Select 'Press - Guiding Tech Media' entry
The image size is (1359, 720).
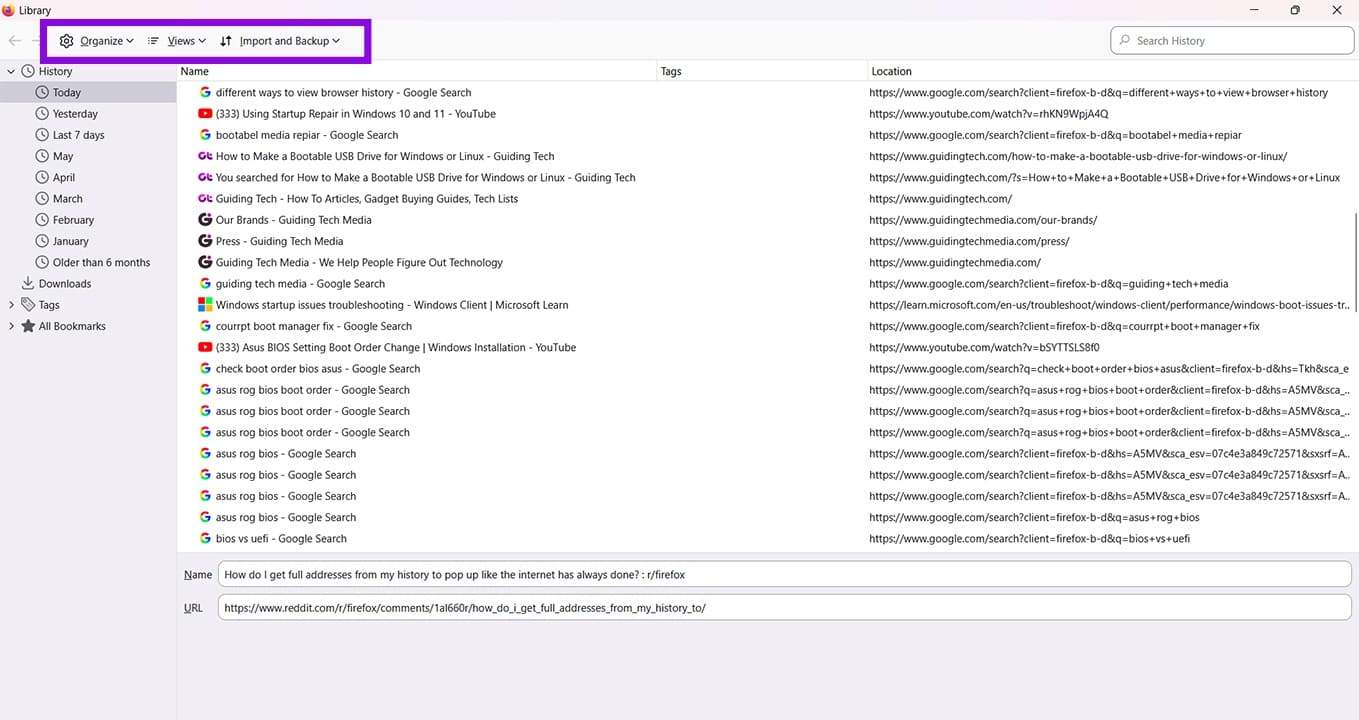pos(279,241)
